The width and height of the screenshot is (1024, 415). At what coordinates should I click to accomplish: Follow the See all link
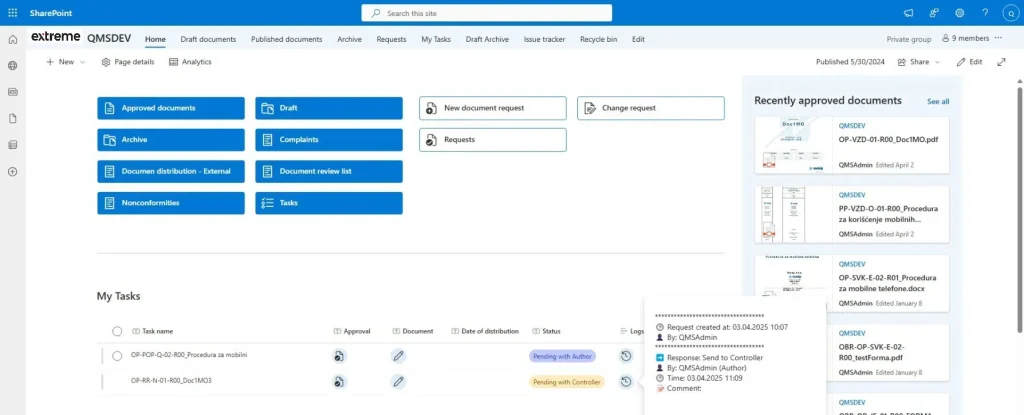937,101
